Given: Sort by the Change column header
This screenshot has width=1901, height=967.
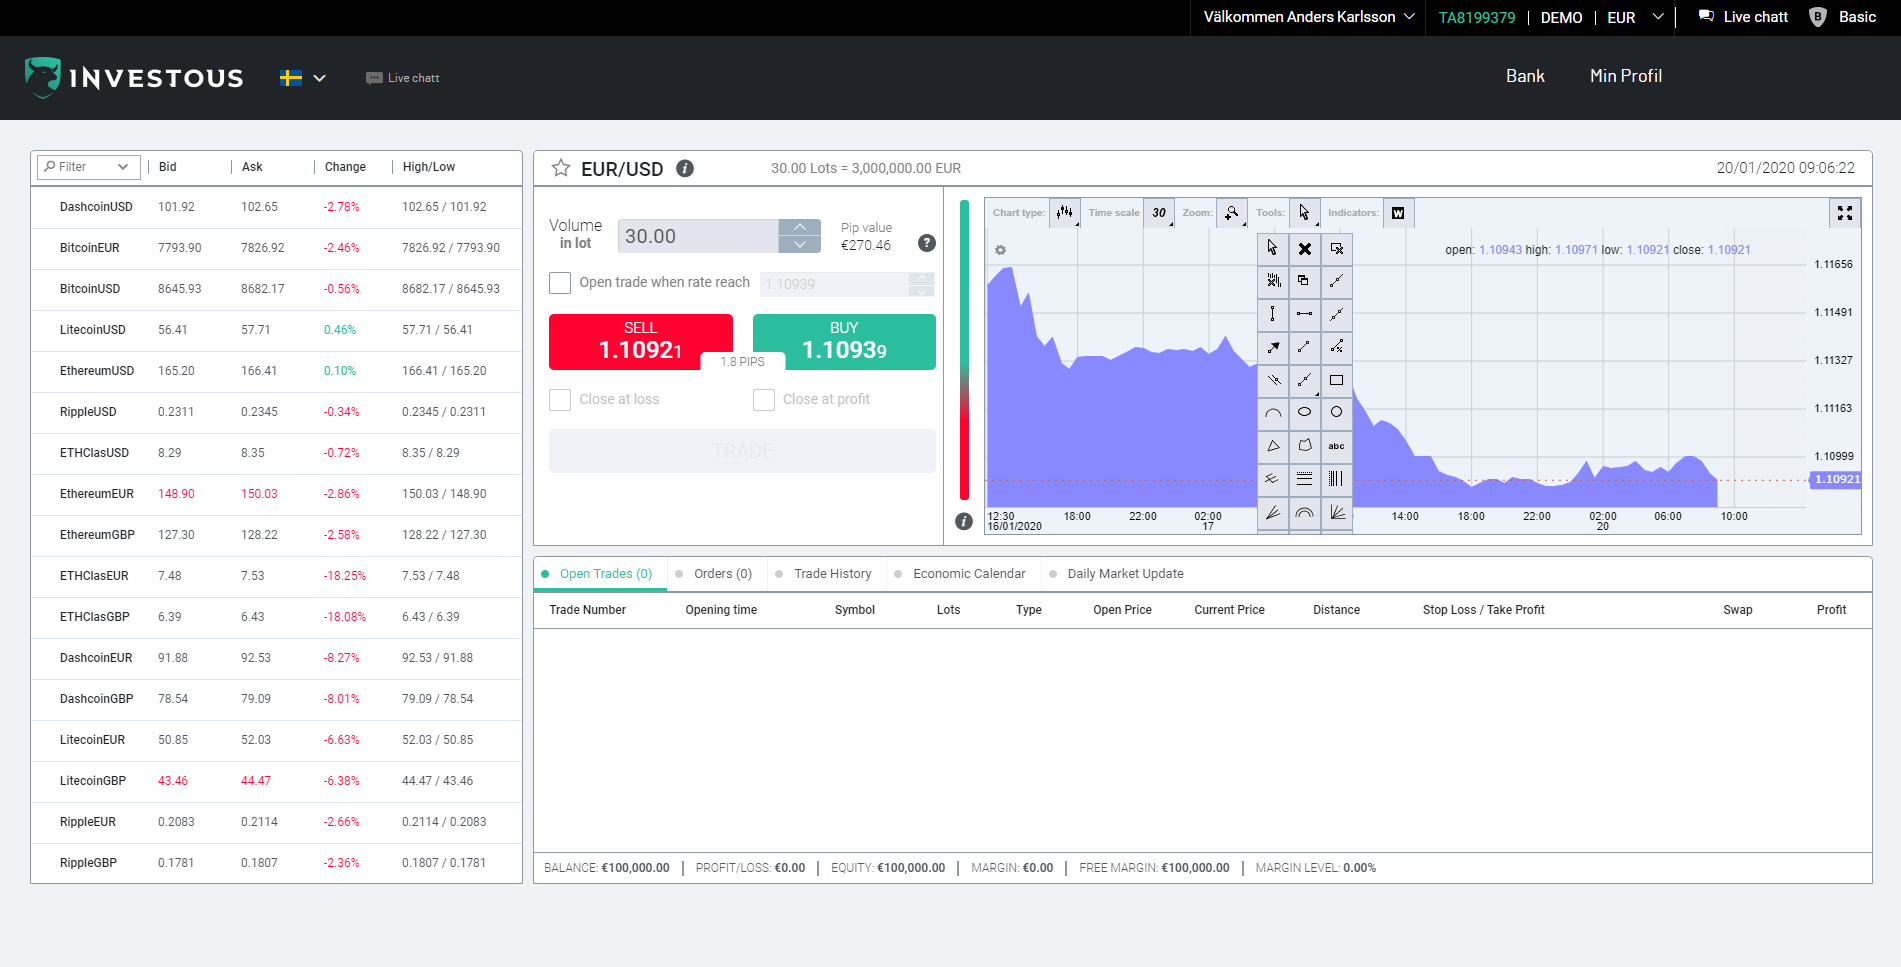Looking at the screenshot, I should (x=345, y=167).
